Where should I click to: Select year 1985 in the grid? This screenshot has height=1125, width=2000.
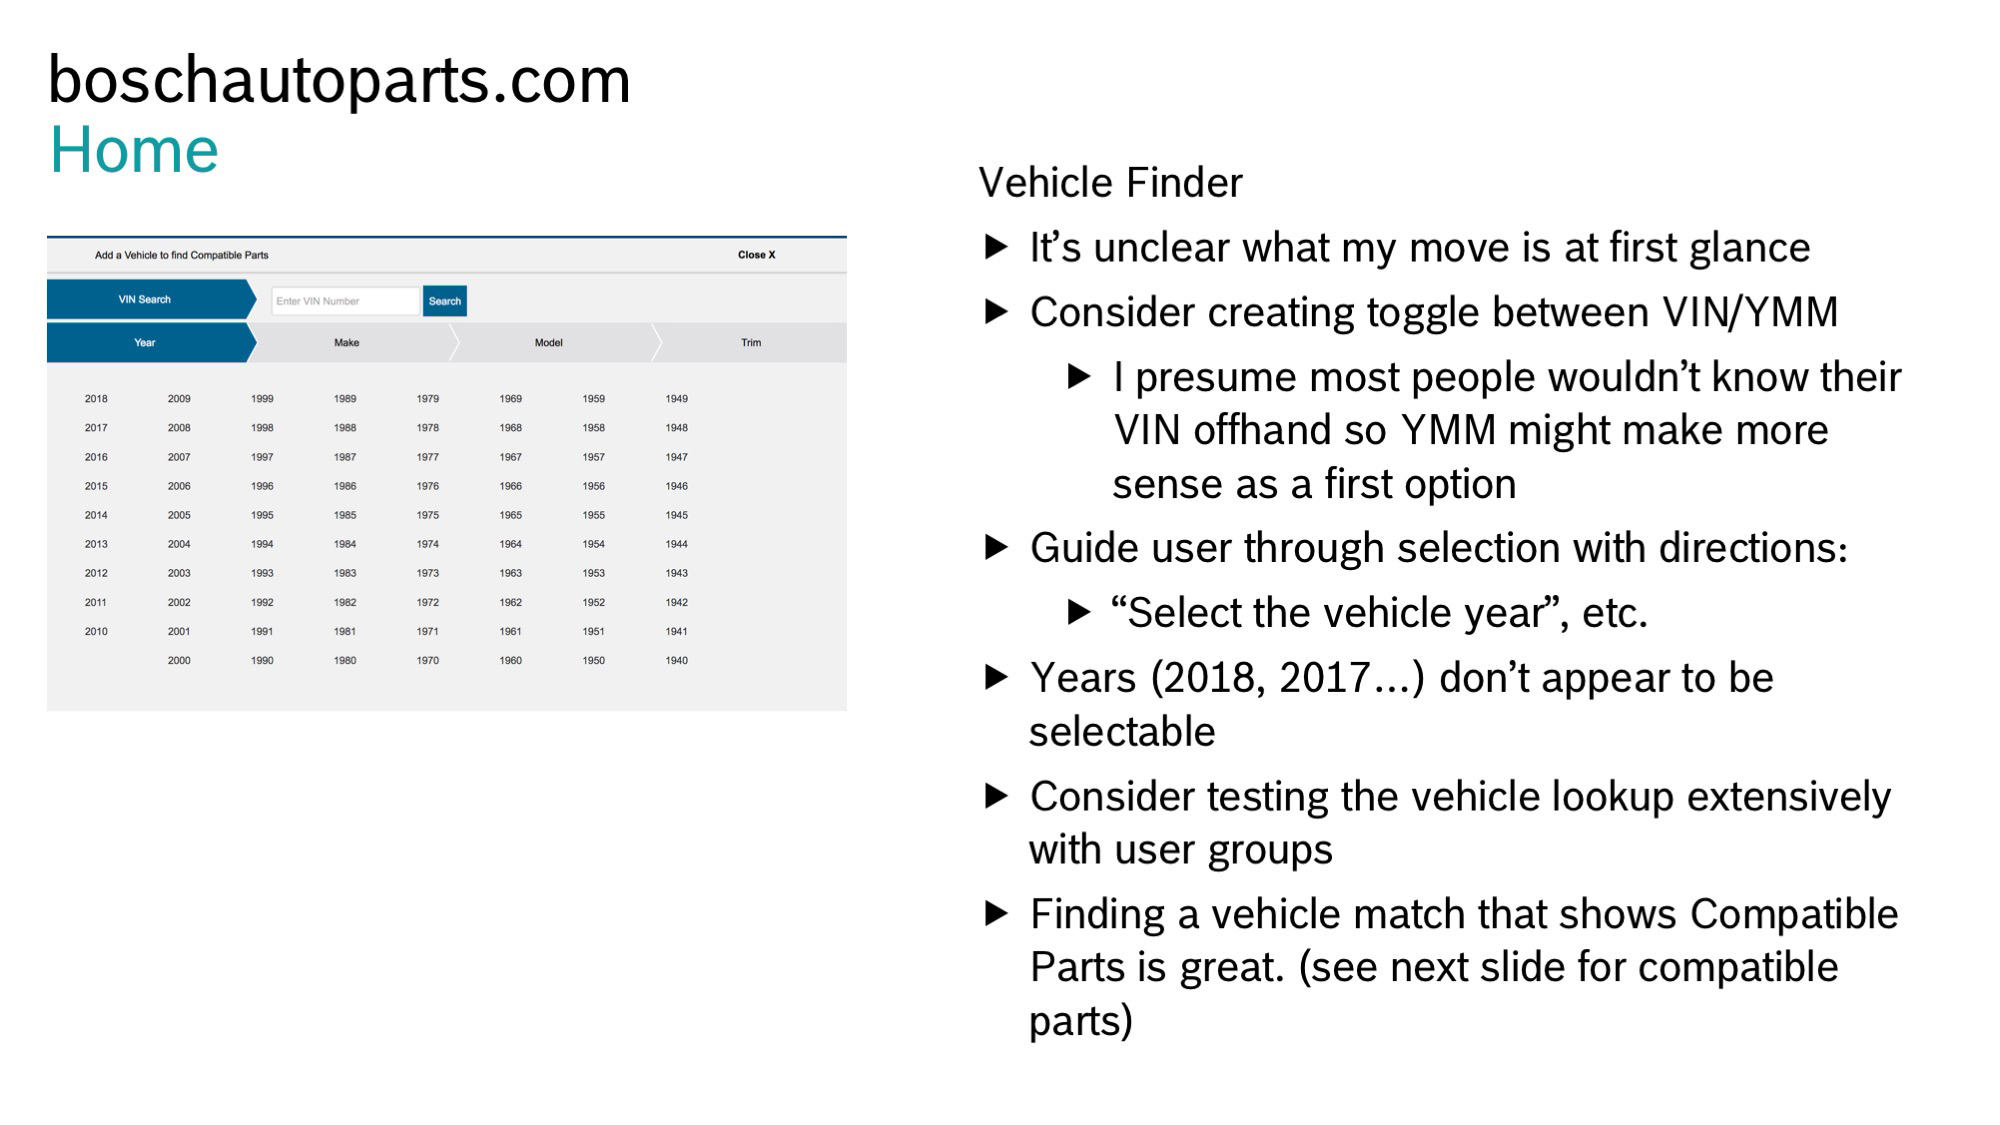pyautogui.click(x=345, y=516)
